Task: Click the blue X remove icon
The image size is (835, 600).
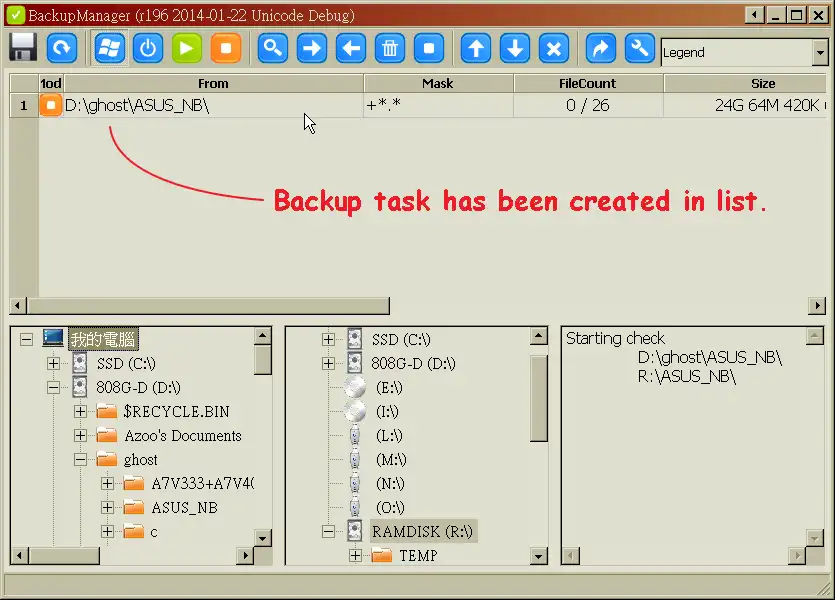Action: (554, 48)
